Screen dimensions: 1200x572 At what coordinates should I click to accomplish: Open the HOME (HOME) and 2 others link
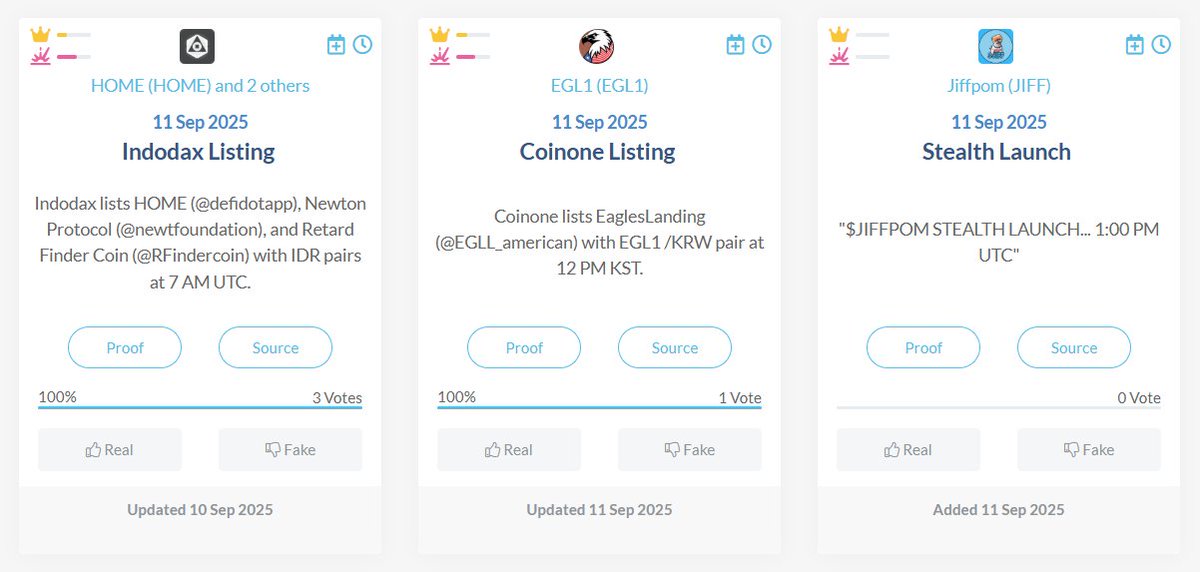[x=200, y=86]
